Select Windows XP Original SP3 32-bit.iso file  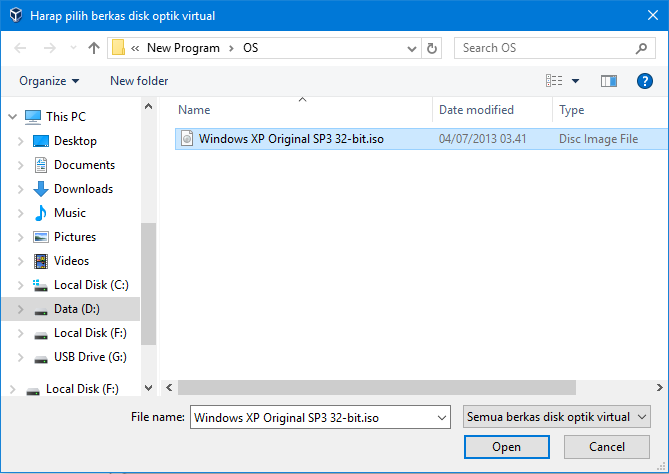422,139
